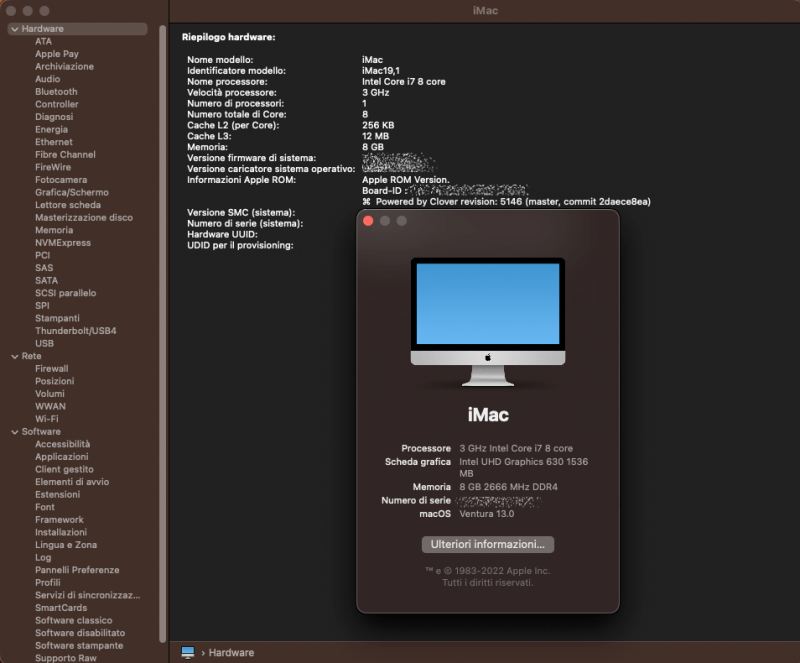Open Accessibilità under Software
The width and height of the screenshot is (800, 663).
click(x=62, y=444)
